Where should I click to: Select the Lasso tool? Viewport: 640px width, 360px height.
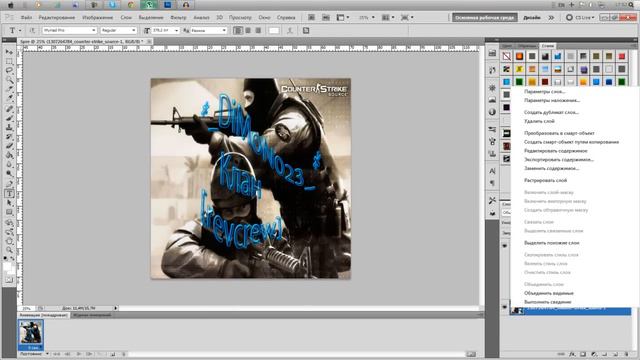click(x=9, y=70)
